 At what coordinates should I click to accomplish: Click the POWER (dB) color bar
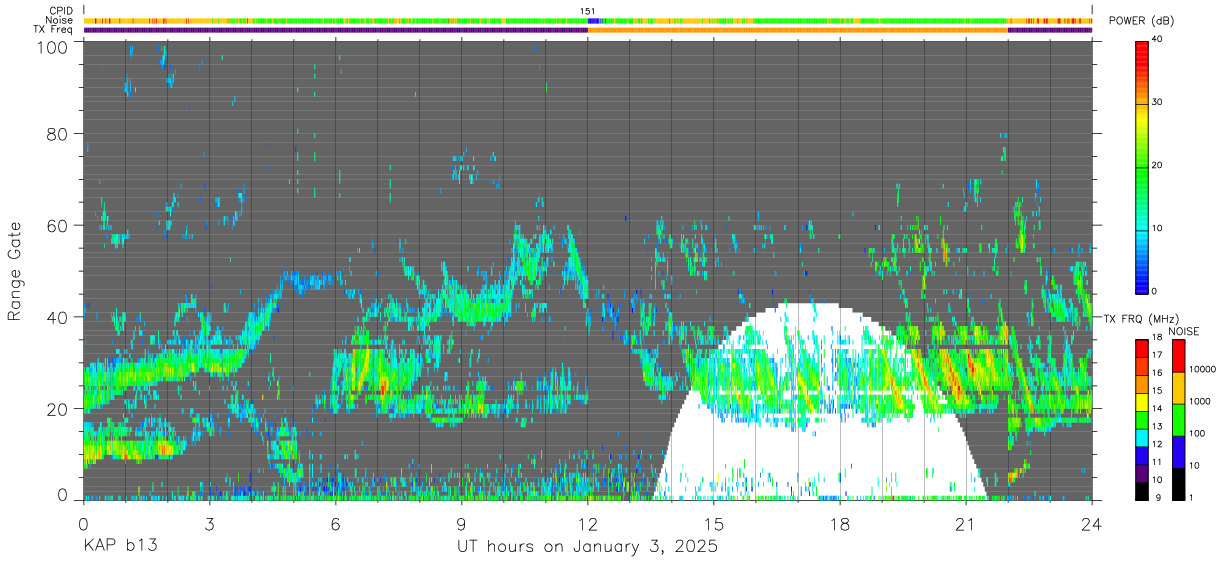[x=1142, y=166]
